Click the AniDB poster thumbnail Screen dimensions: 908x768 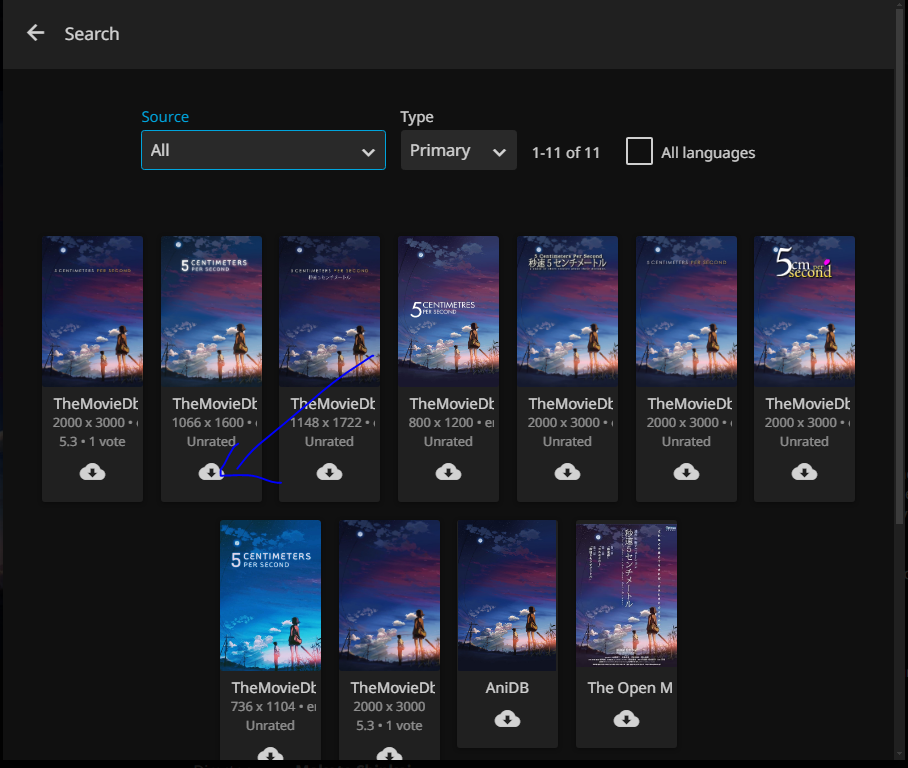pyautogui.click(x=507, y=594)
